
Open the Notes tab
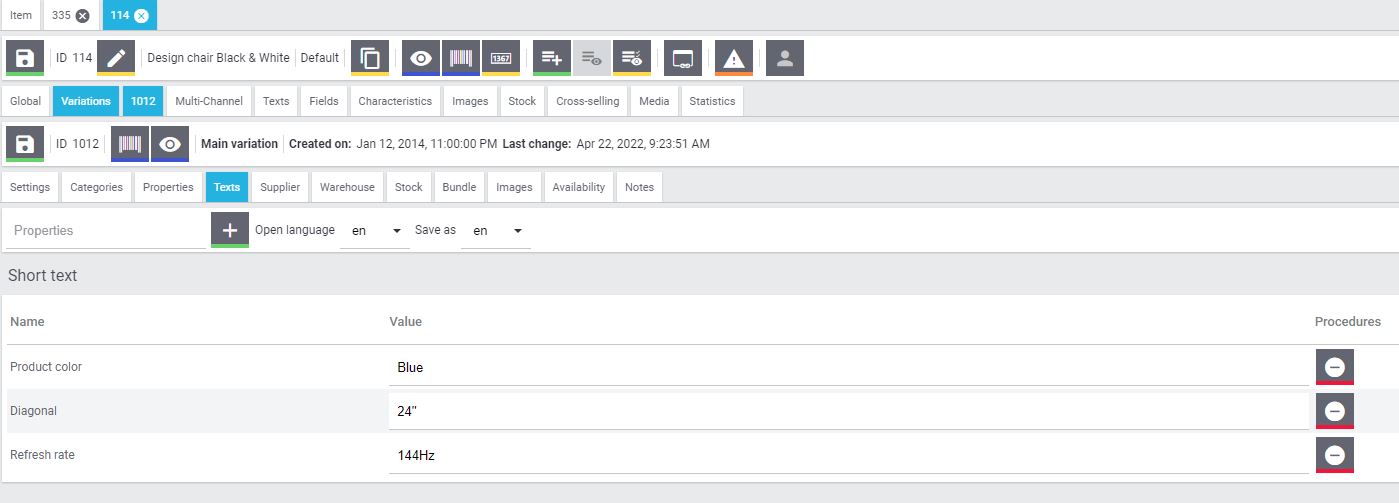pos(639,187)
